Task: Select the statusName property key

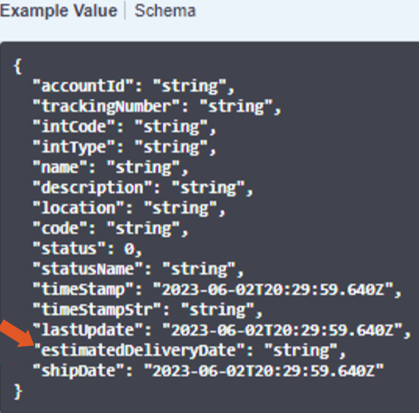Action: [88, 269]
